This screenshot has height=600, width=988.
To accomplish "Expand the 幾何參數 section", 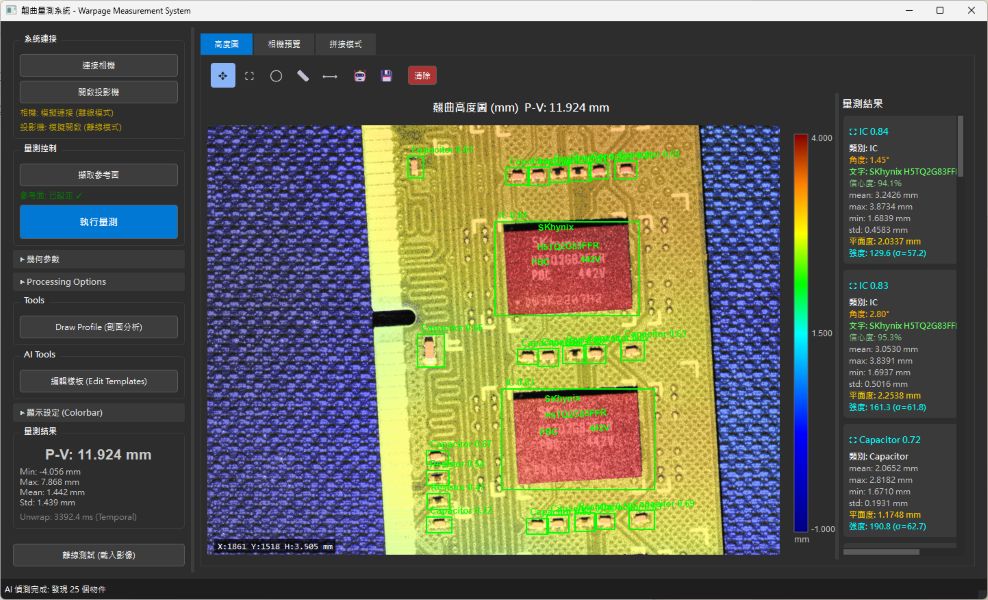I will tap(99, 259).
